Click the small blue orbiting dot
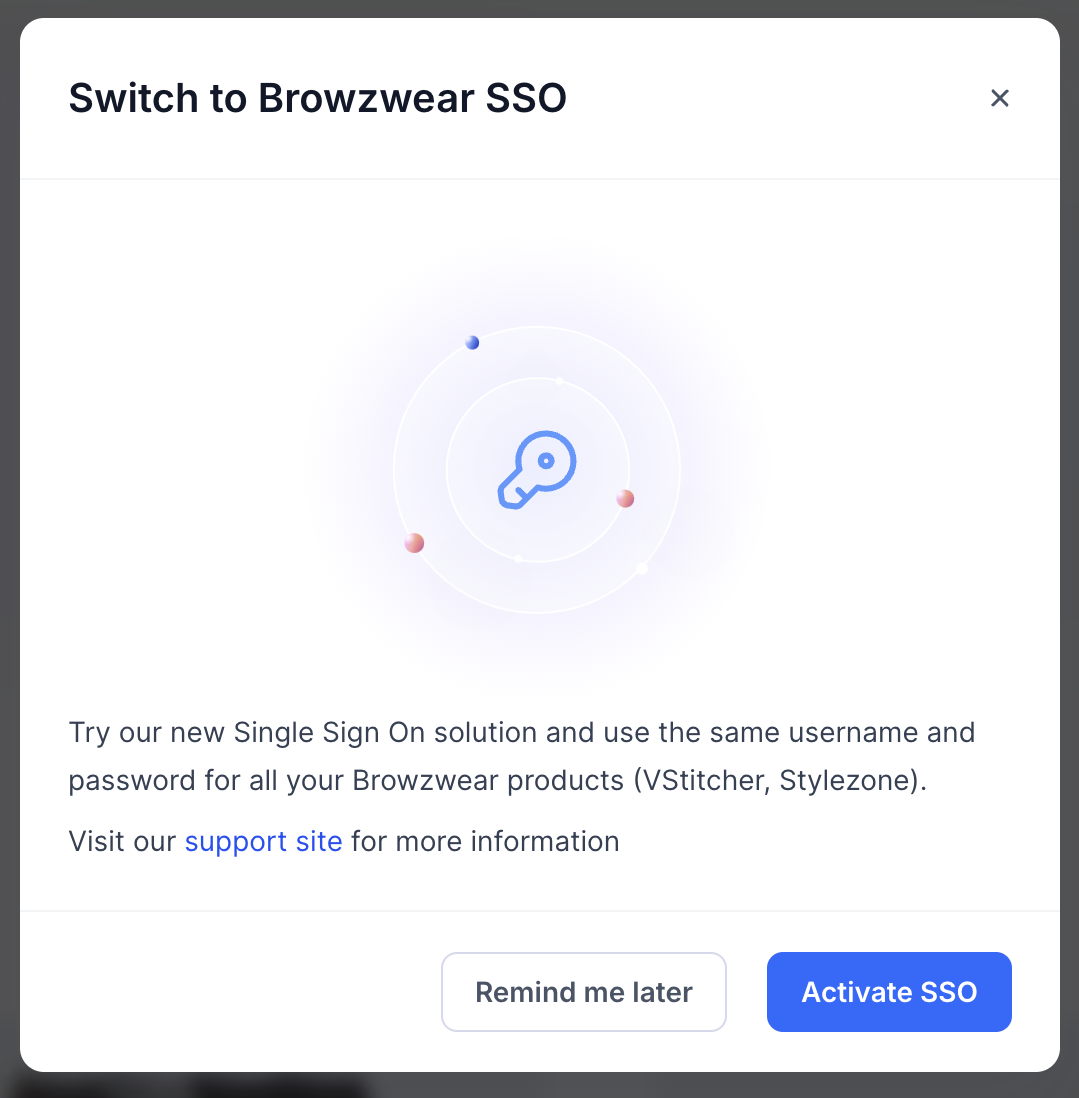The height and width of the screenshot is (1098, 1079). pos(473,342)
